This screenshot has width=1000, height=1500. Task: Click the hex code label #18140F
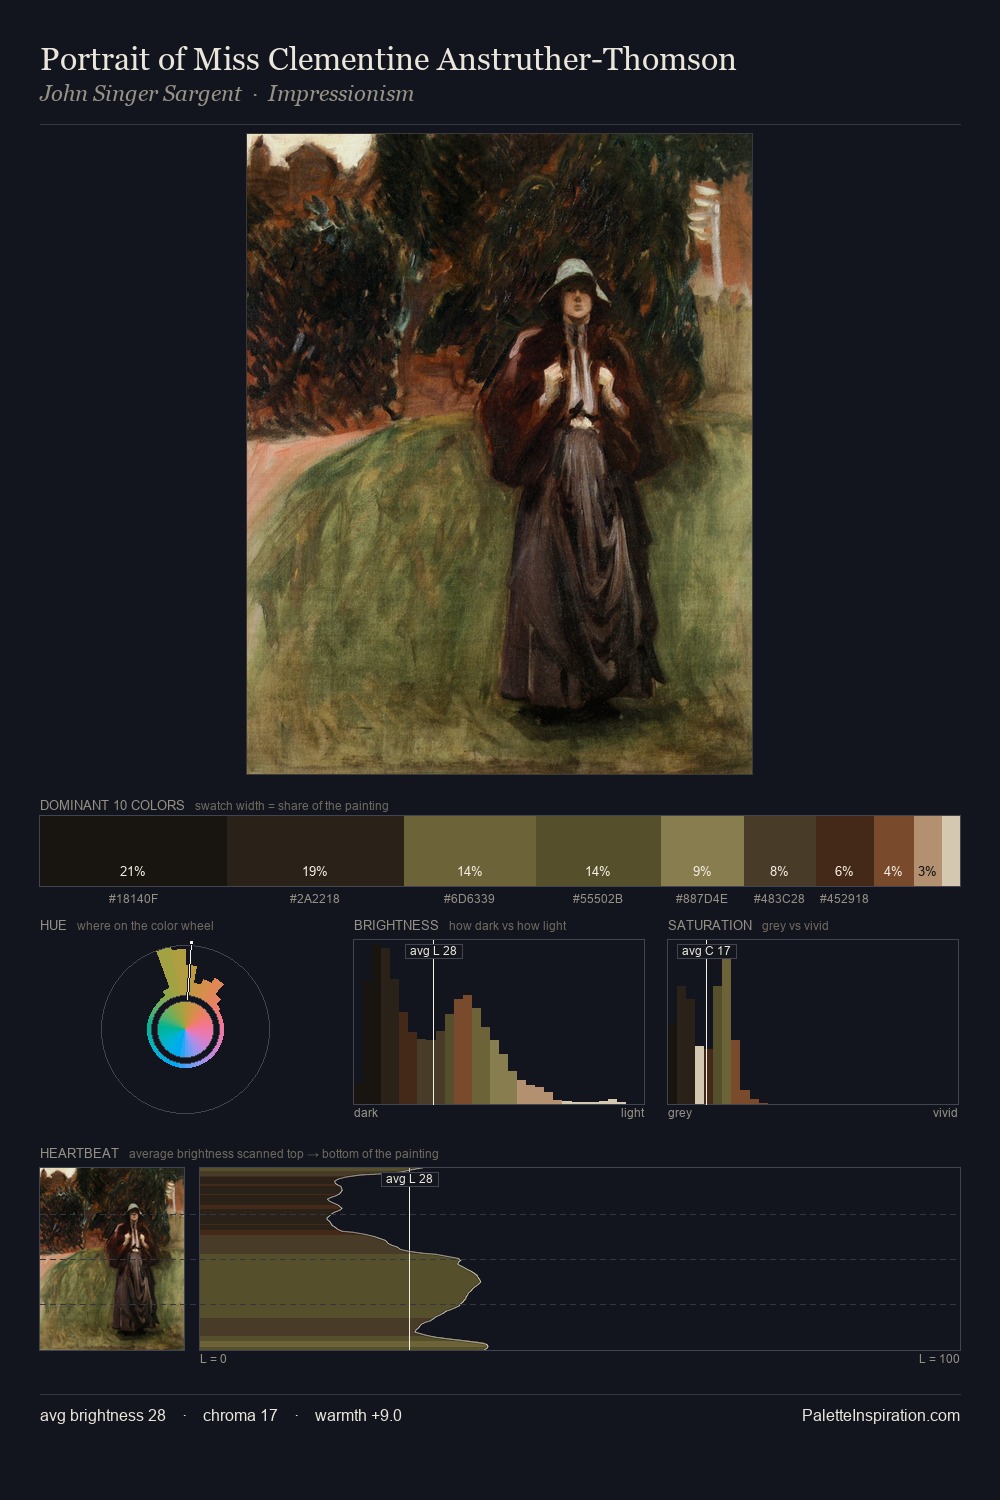coord(133,899)
